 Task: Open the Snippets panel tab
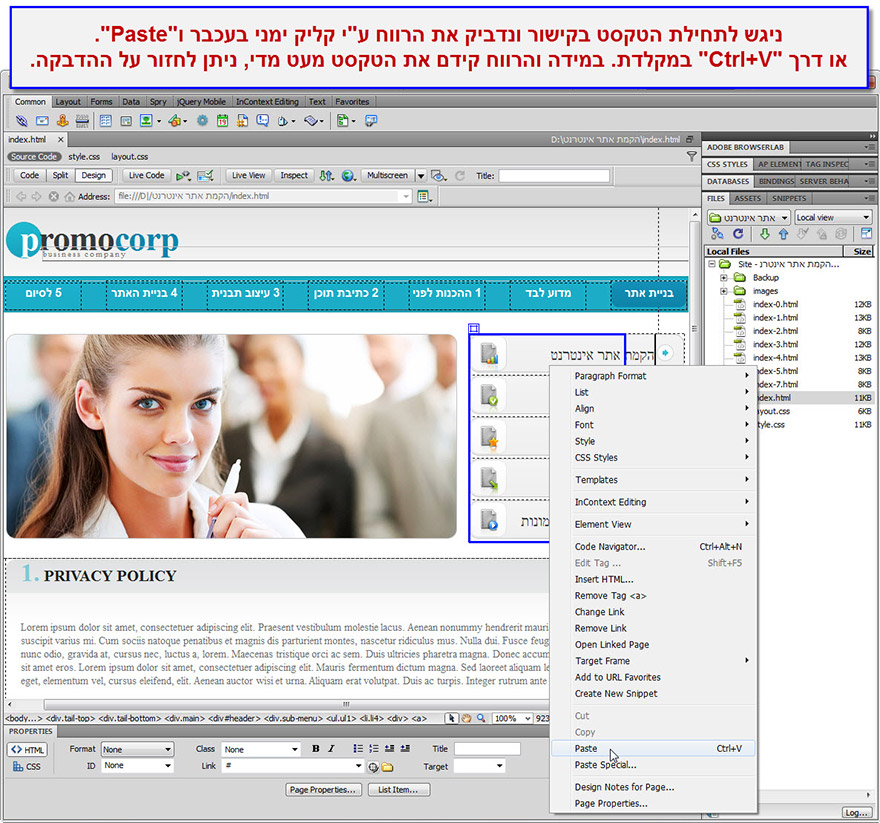[789, 198]
